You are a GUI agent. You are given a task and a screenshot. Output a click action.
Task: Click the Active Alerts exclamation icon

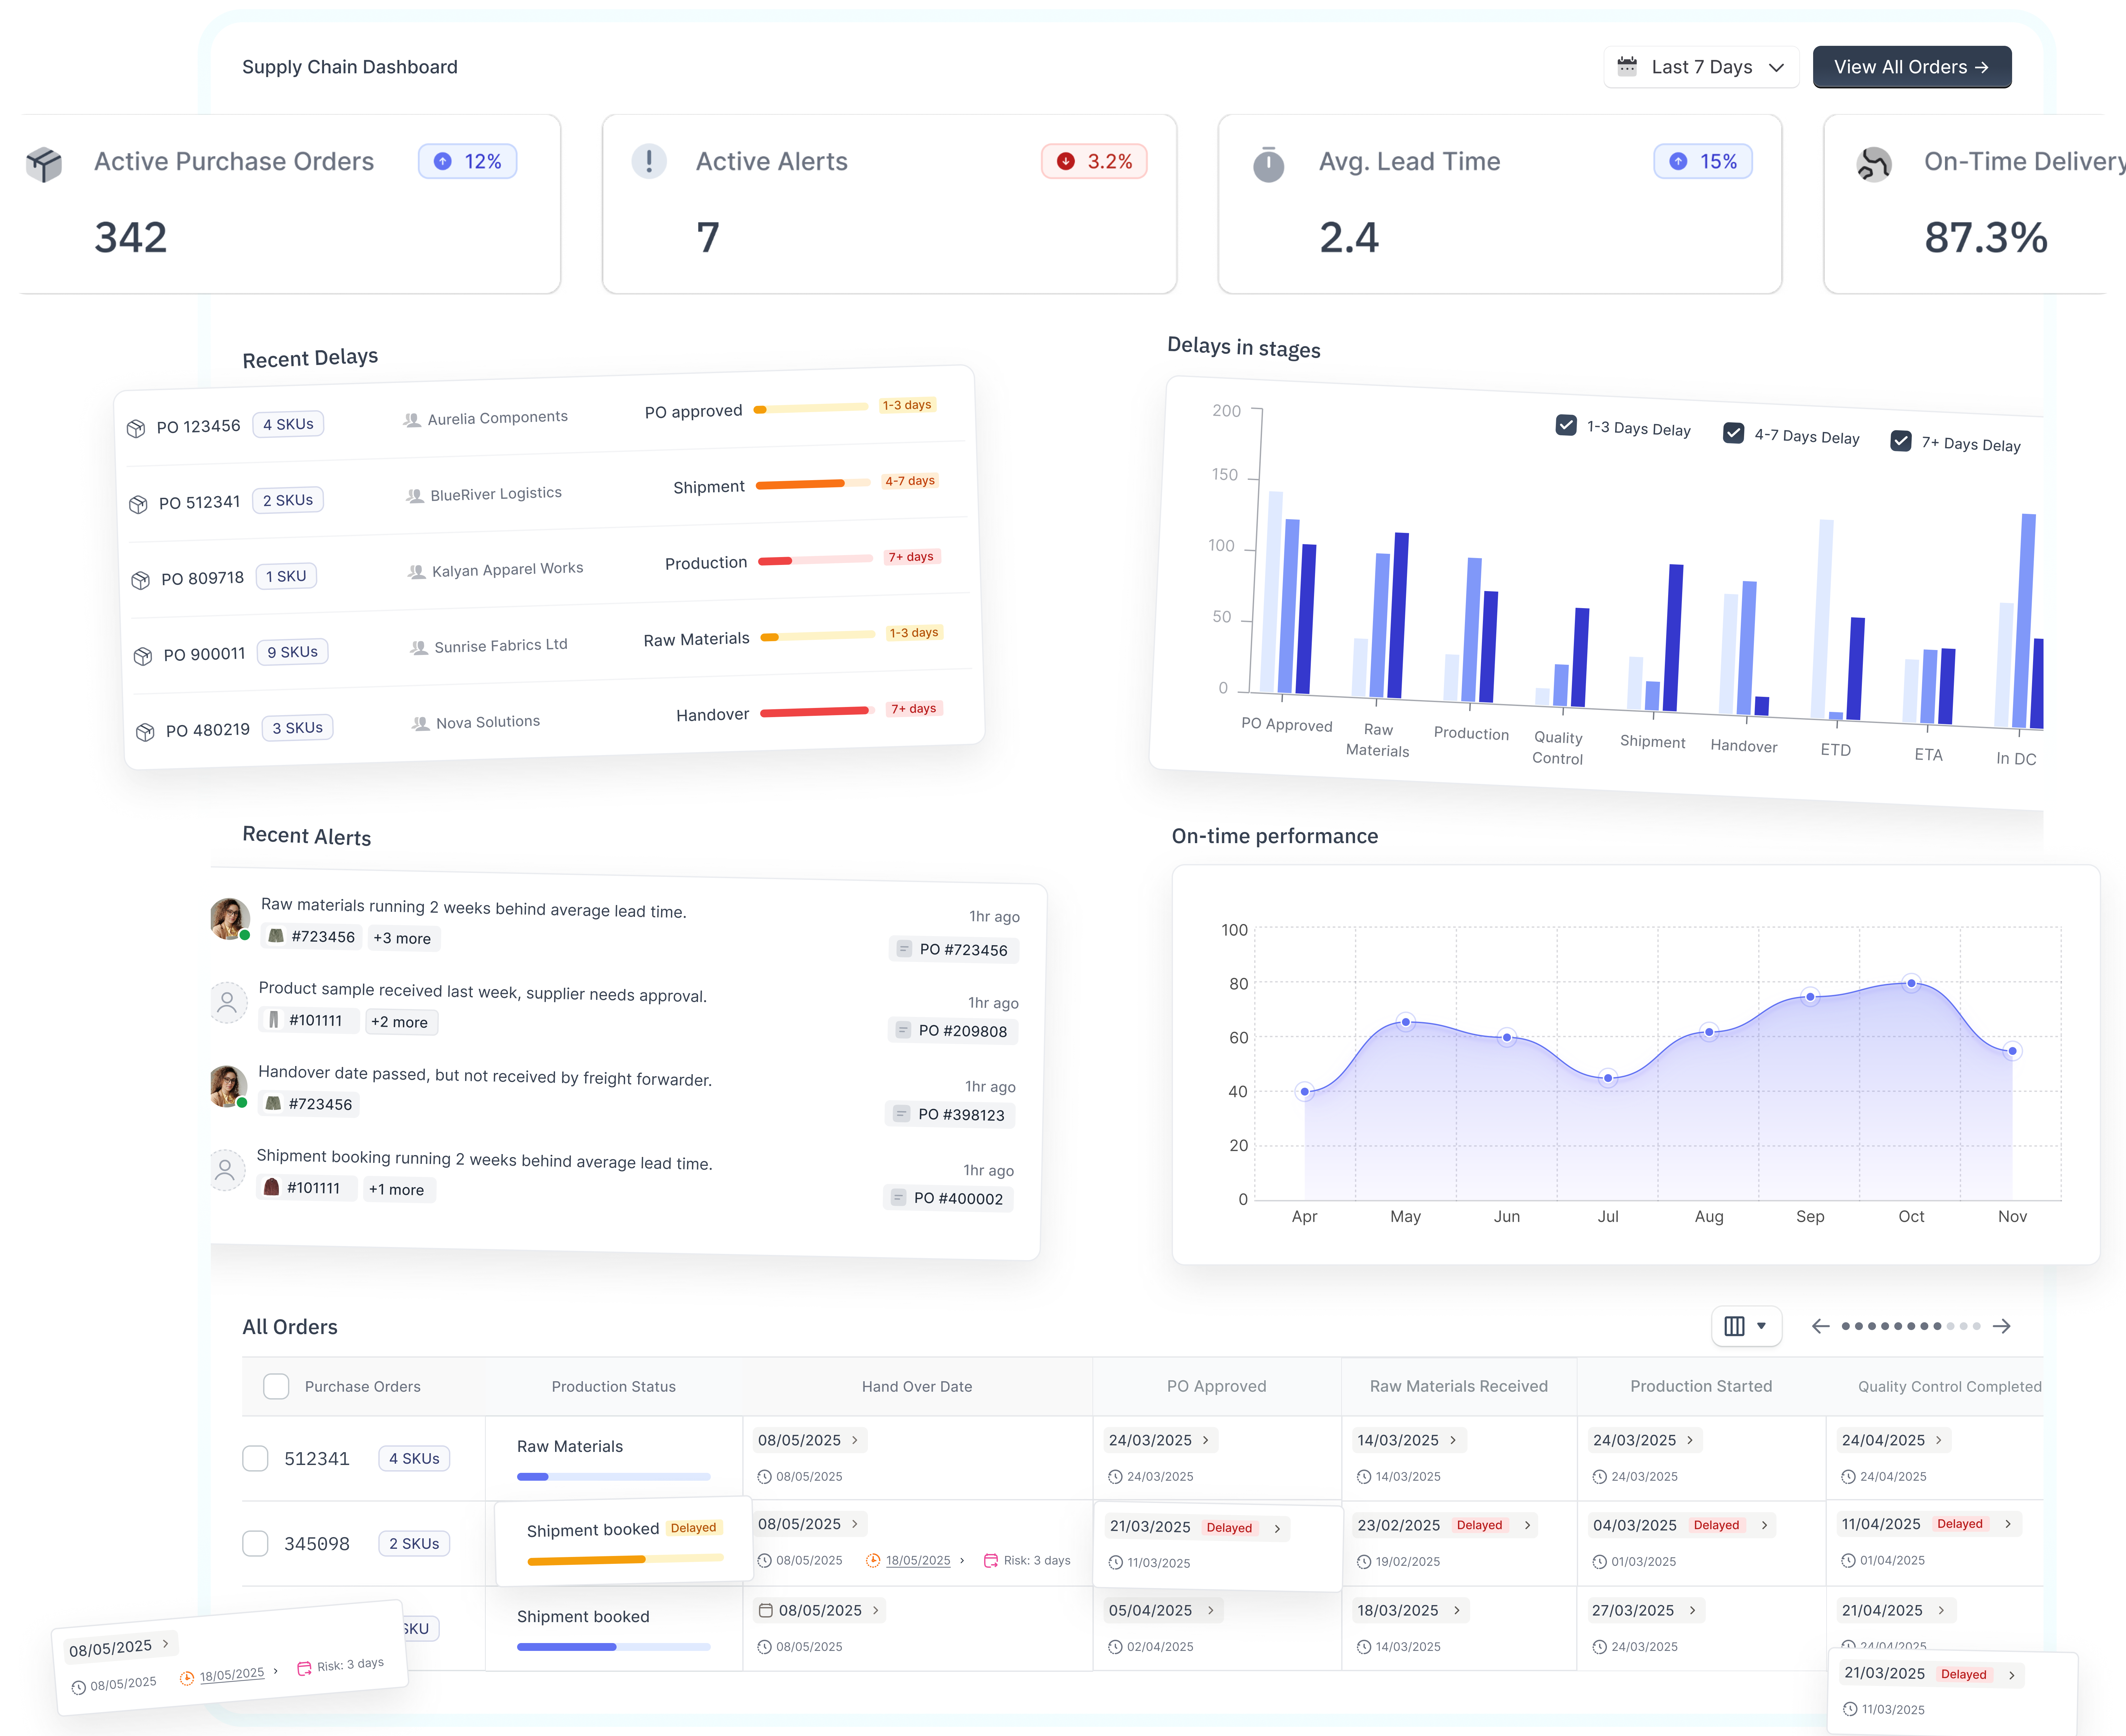pos(649,161)
